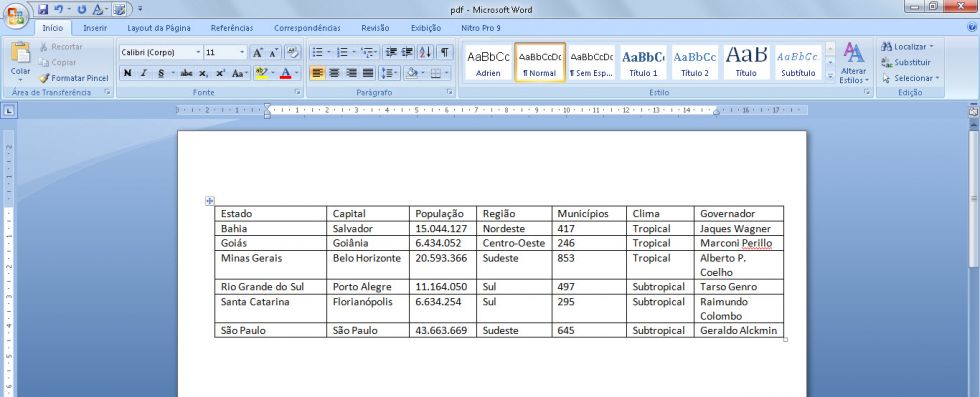
Task: Open the Parágrafo dialog launcher
Action: (x=449, y=92)
